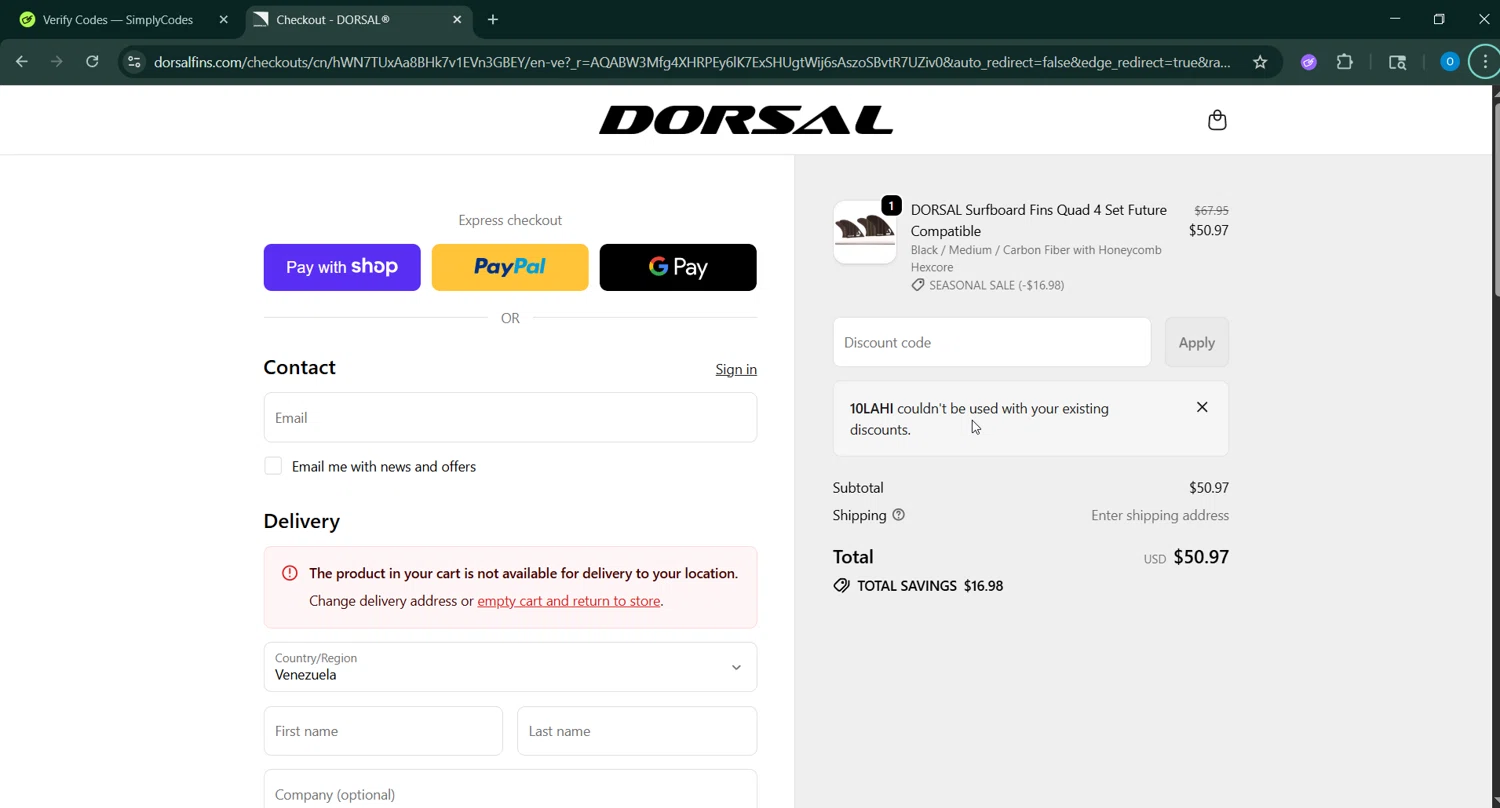Bookmark this page with the star icon
Viewport: 1500px width, 808px height.
point(1260,62)
